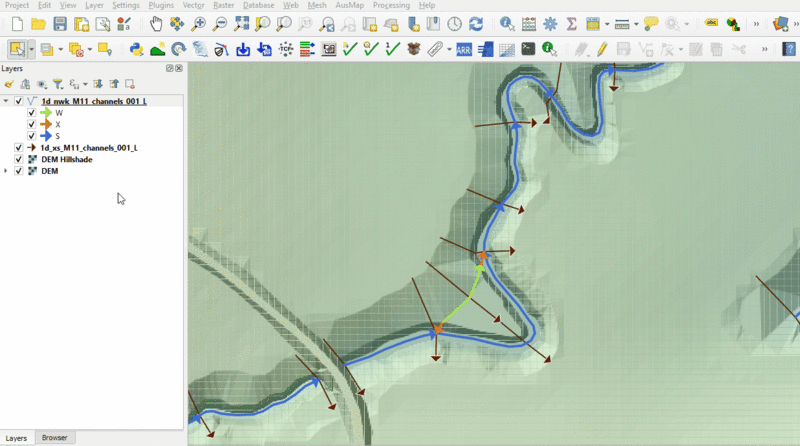Open the selection tool dropdown arrow
The height and width of the screenshot is (446, 800).
coord(32,48)
